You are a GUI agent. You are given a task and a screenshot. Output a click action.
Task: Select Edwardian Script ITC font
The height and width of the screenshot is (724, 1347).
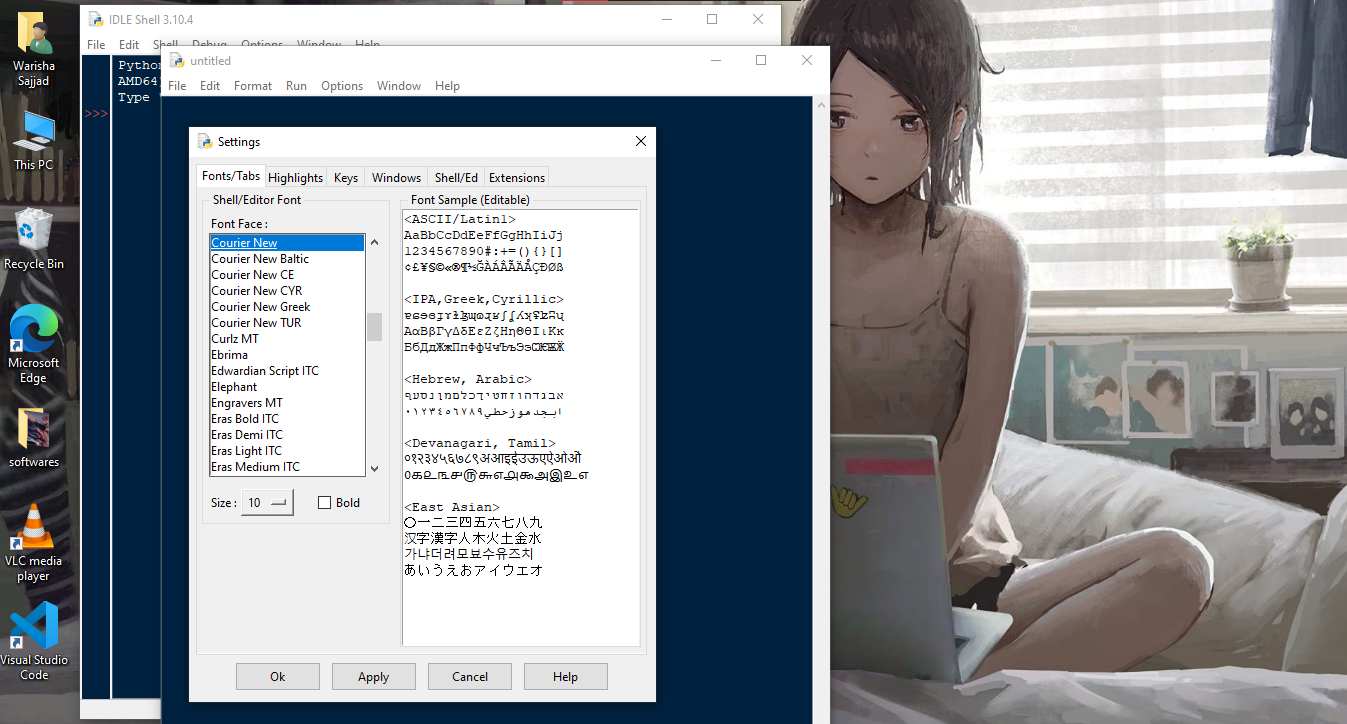point(288,371)
